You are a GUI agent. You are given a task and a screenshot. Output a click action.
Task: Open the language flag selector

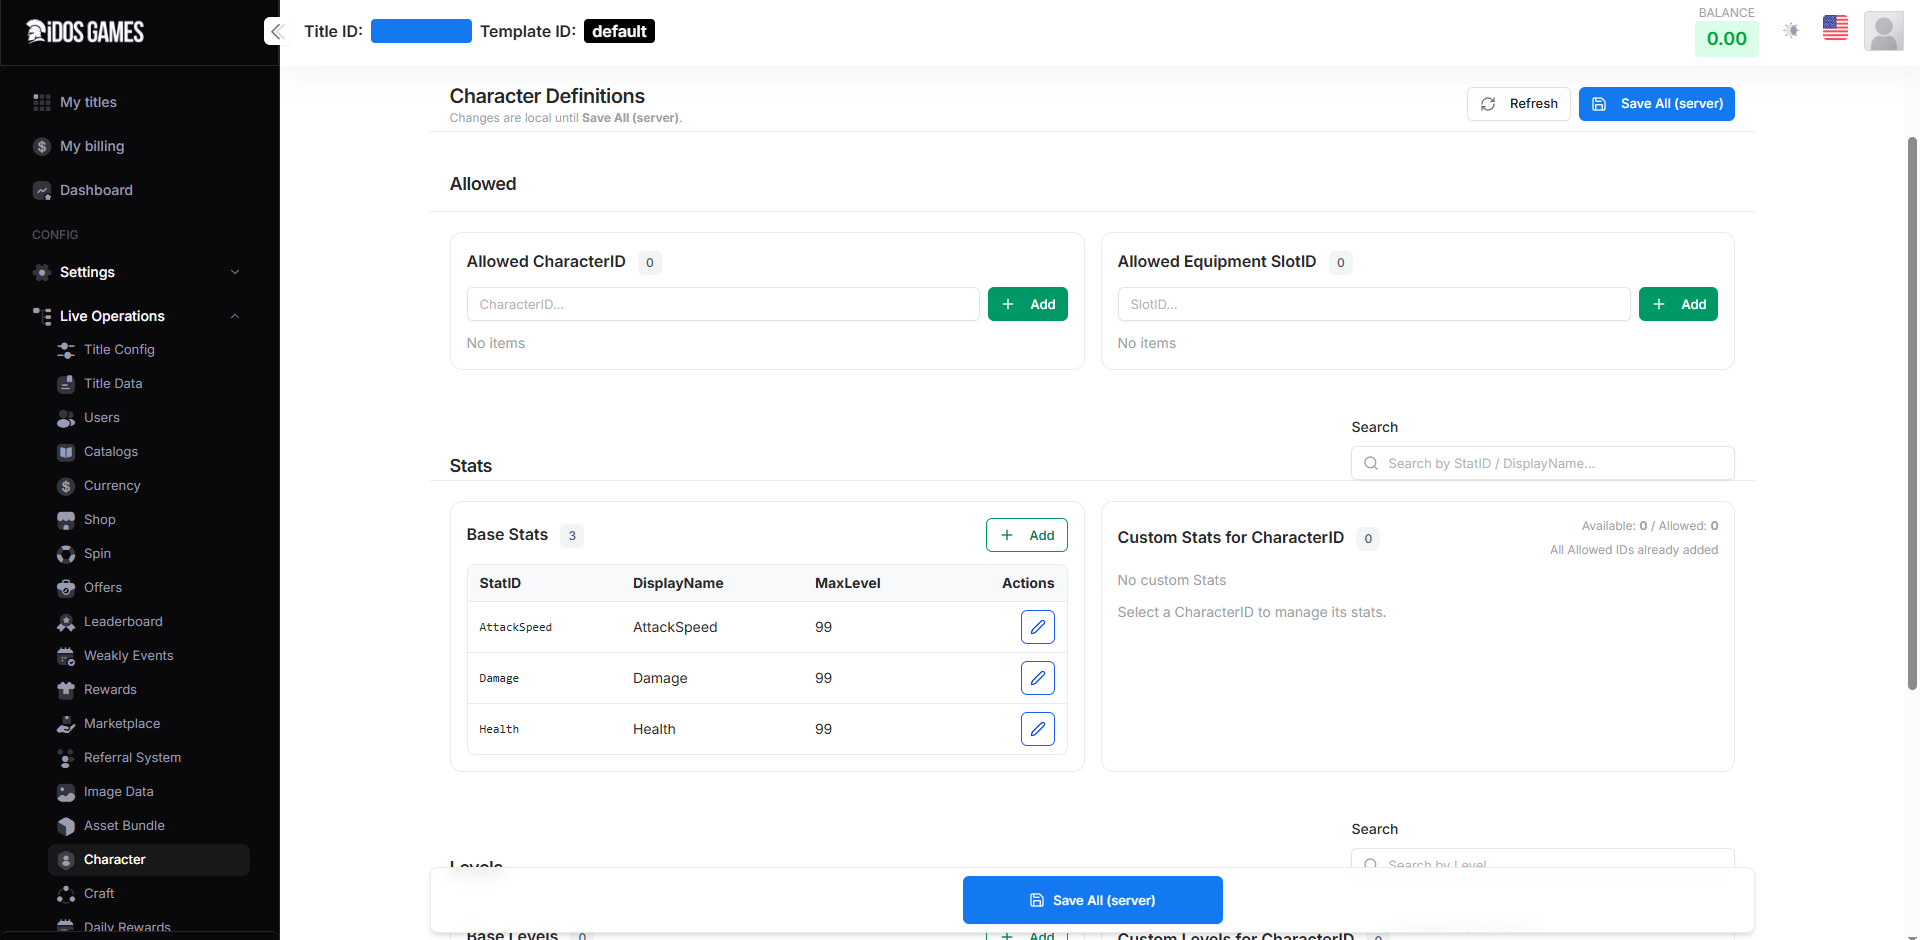pos(1835,29)
